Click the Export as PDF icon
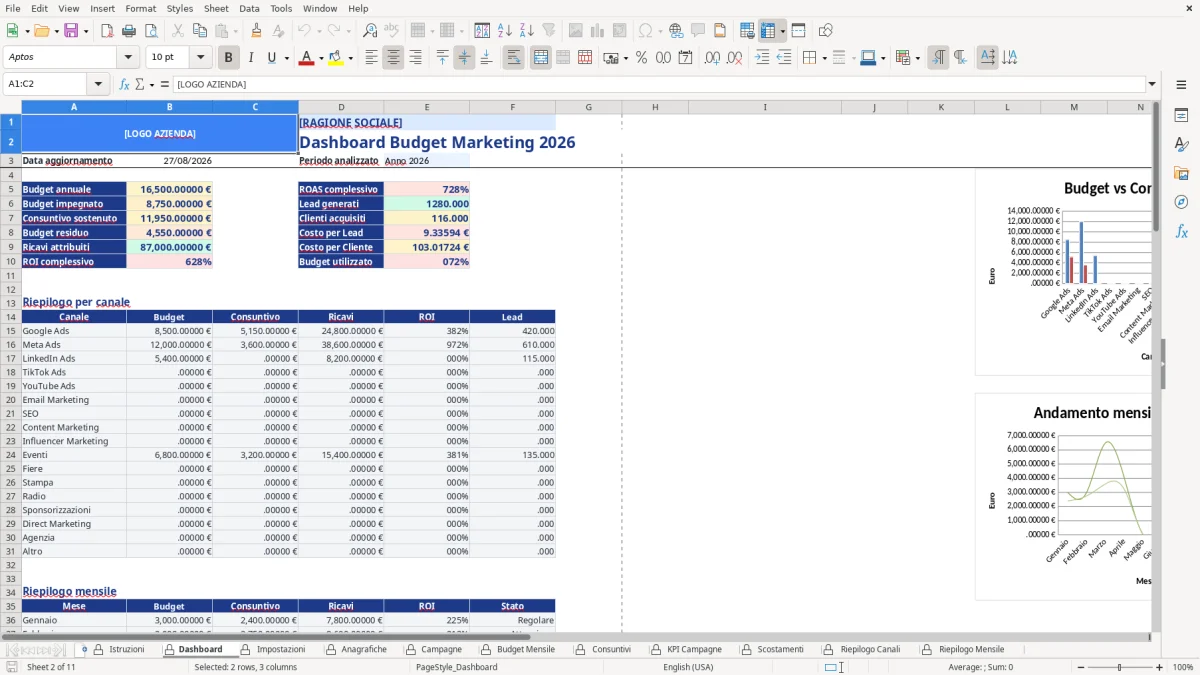Viewport: 1200px width, 675px height. click(107, 31)
